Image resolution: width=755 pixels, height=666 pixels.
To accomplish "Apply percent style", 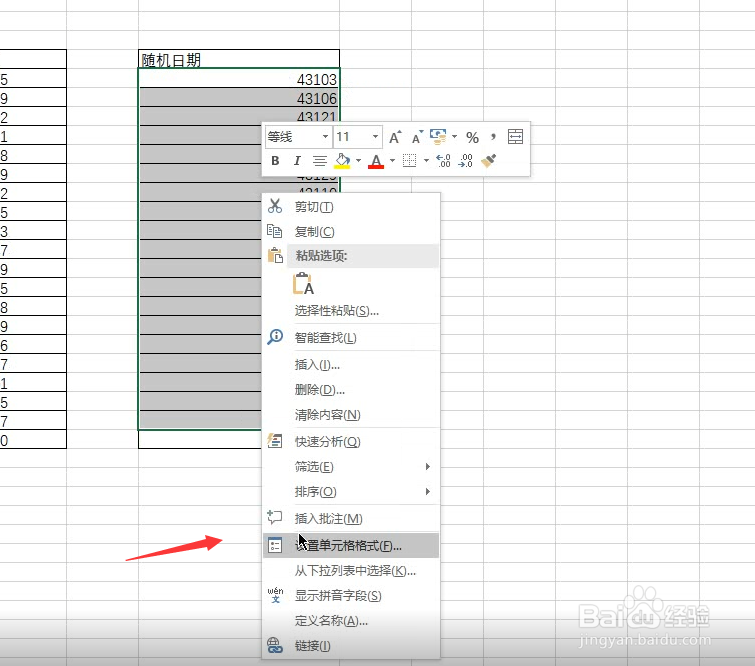I will pos(472,138).
